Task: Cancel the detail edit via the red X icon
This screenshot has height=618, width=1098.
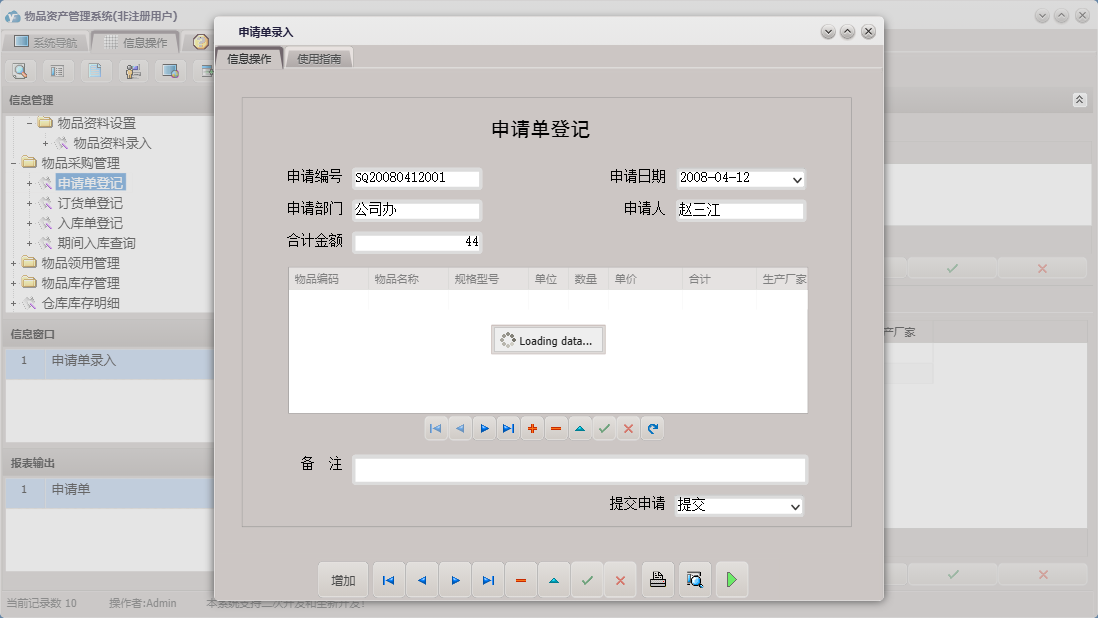Action: [x=628, y=428]
